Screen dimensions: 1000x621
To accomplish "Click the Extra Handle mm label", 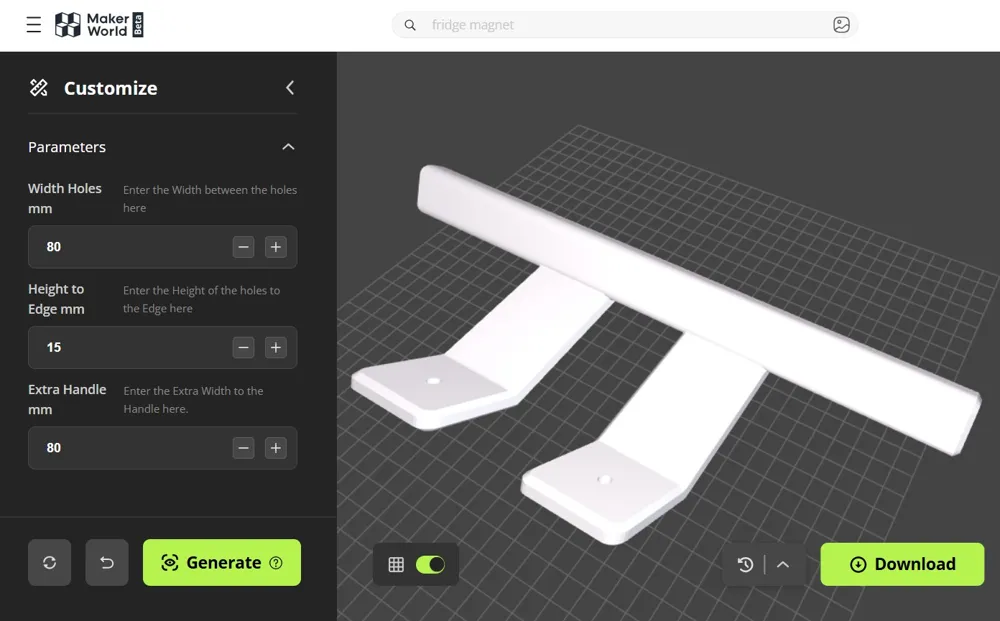I will (x=67, y=399).
